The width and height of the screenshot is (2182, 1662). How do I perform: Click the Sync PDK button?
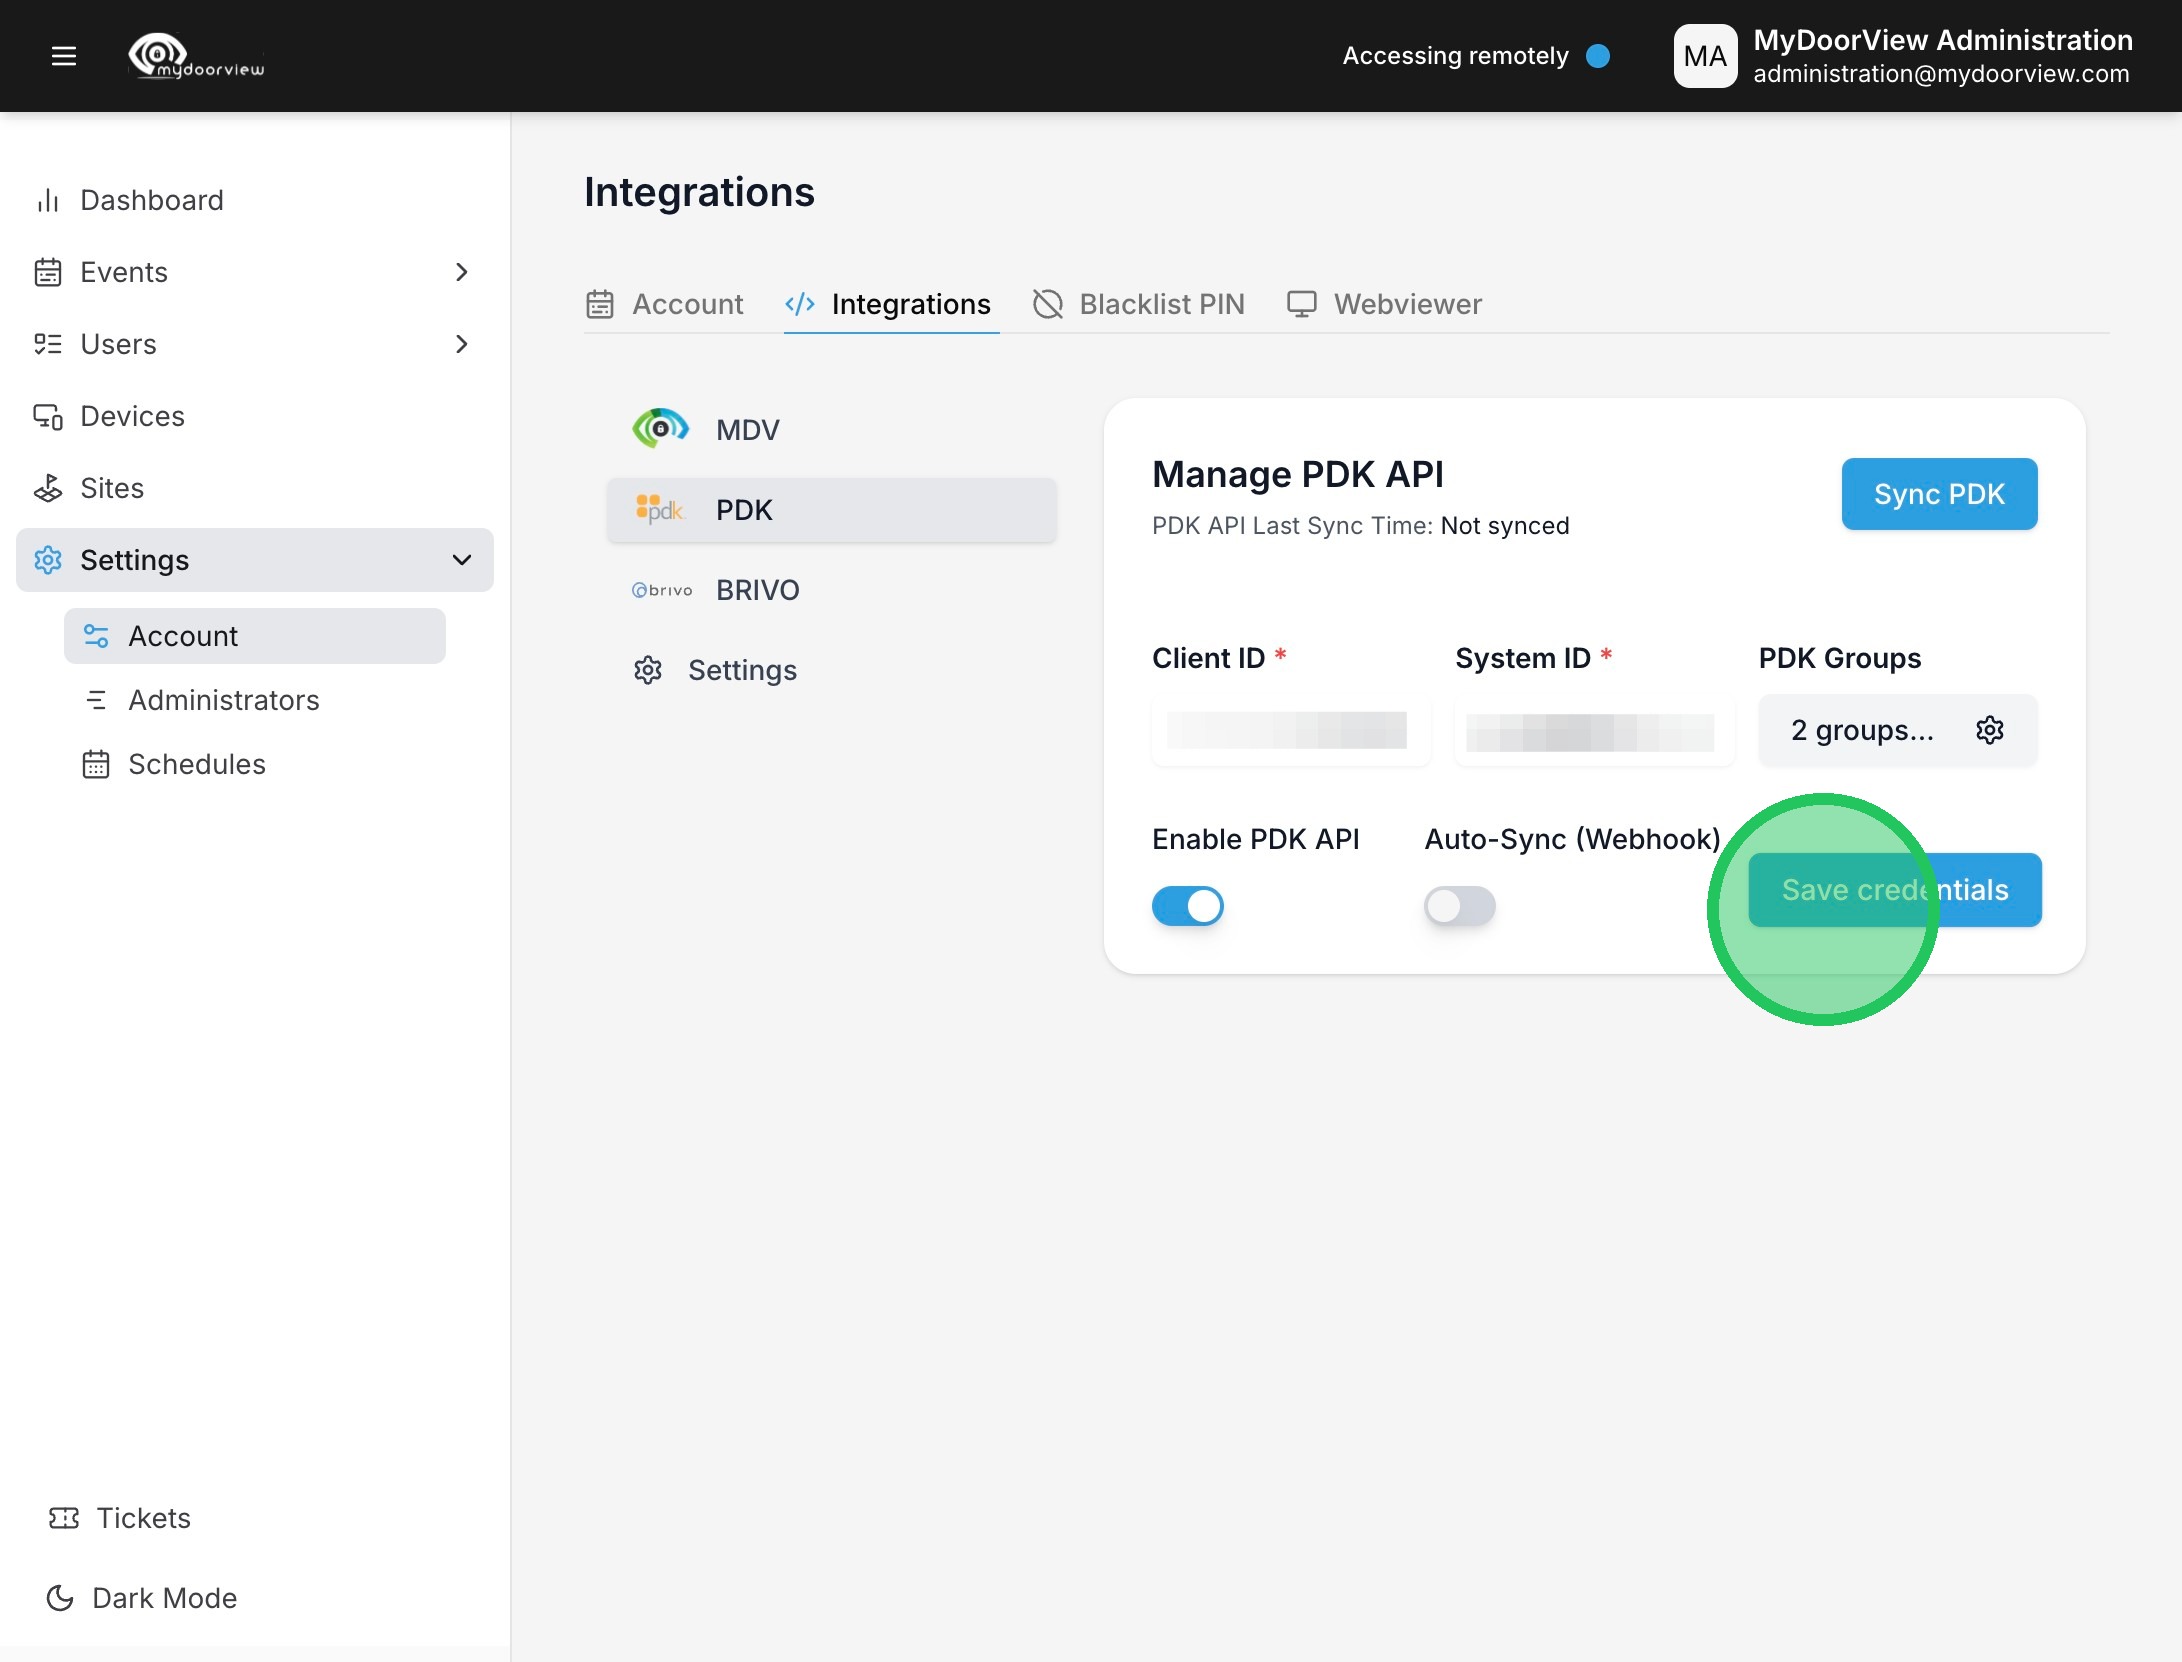coord(1938,494)
